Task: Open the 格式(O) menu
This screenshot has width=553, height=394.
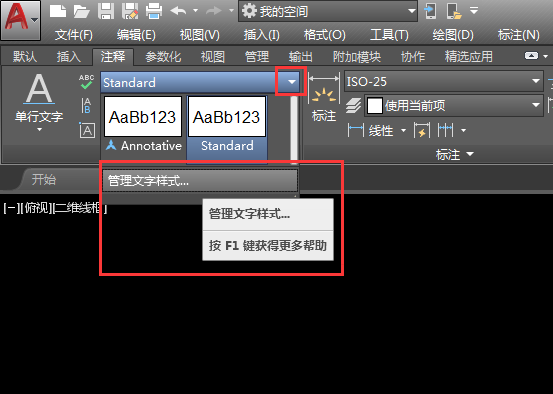Action: click(324, 35)
